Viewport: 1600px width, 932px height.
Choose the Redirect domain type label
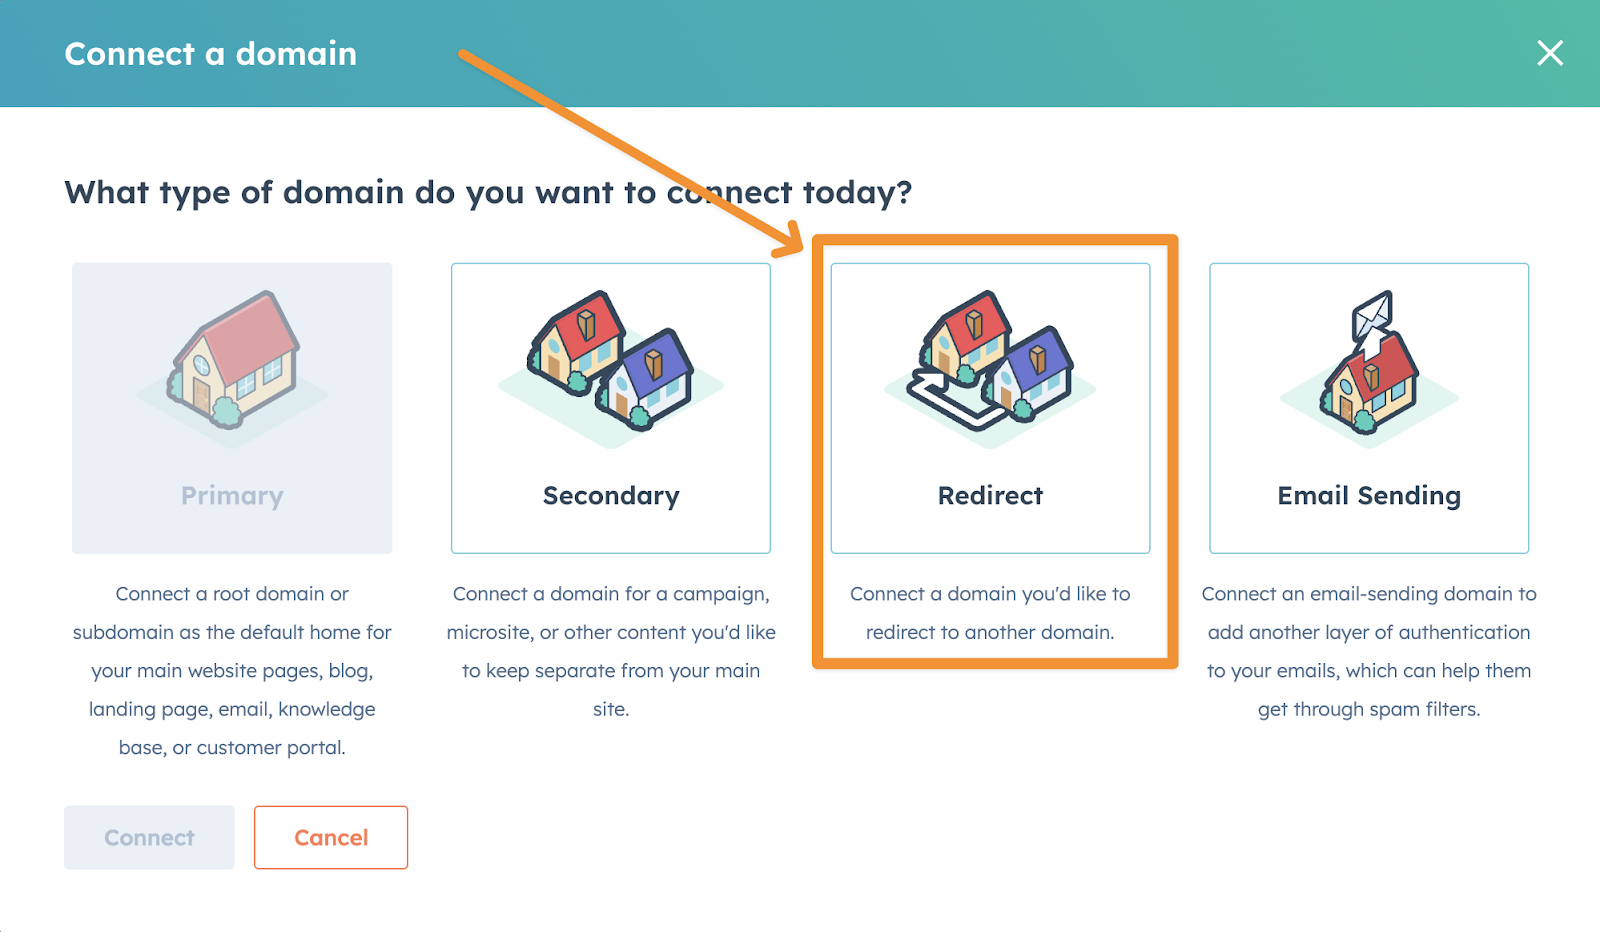(990, 496)
